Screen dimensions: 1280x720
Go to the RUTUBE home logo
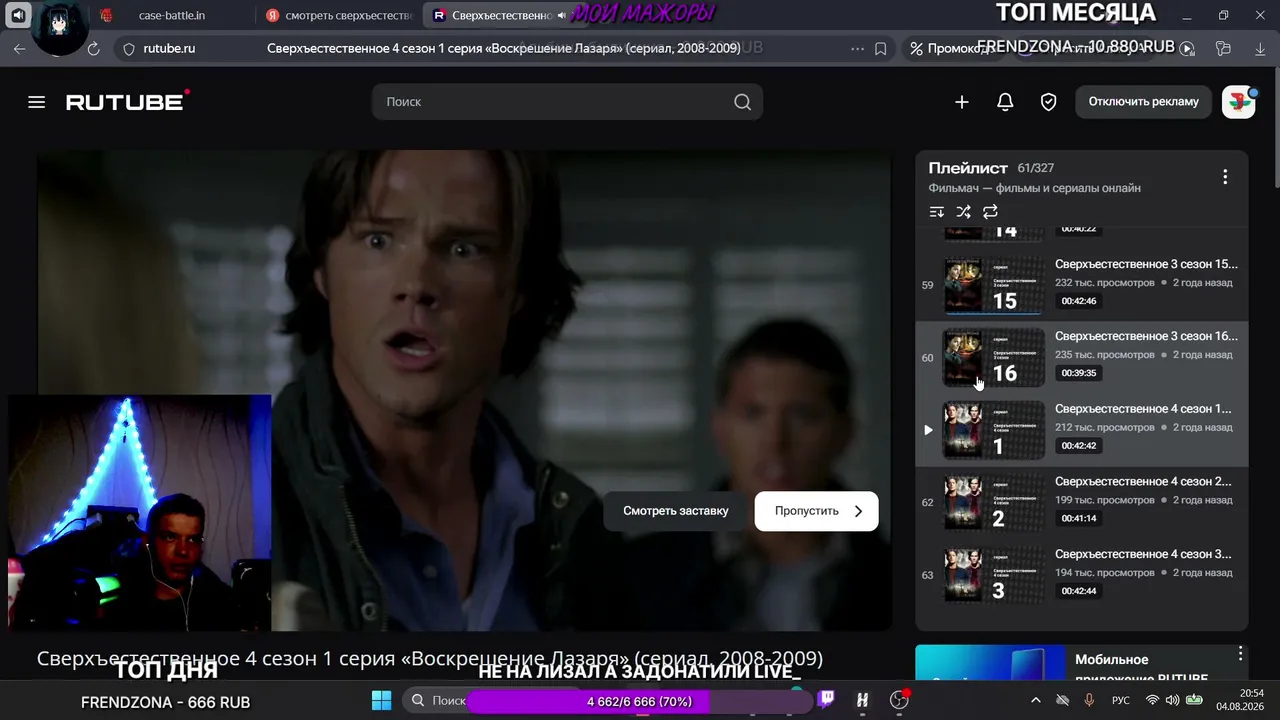click(128, 101)
